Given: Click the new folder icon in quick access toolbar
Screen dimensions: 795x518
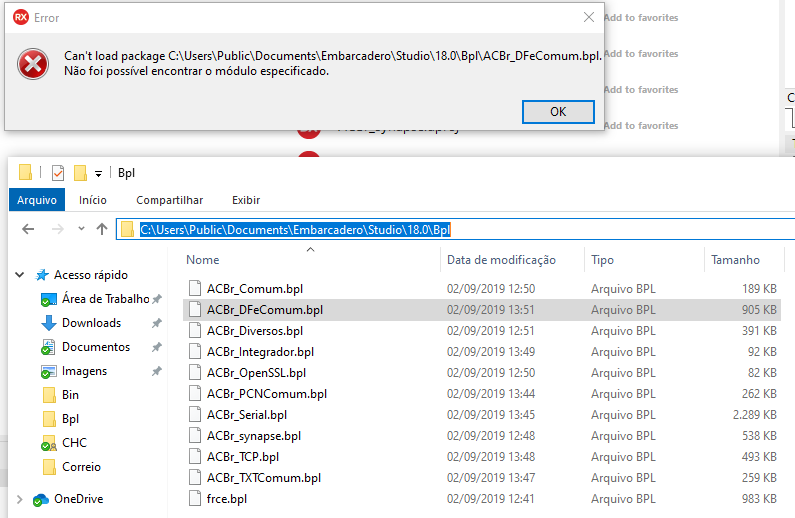Looking at the screenshot, I should coord(80,173).
